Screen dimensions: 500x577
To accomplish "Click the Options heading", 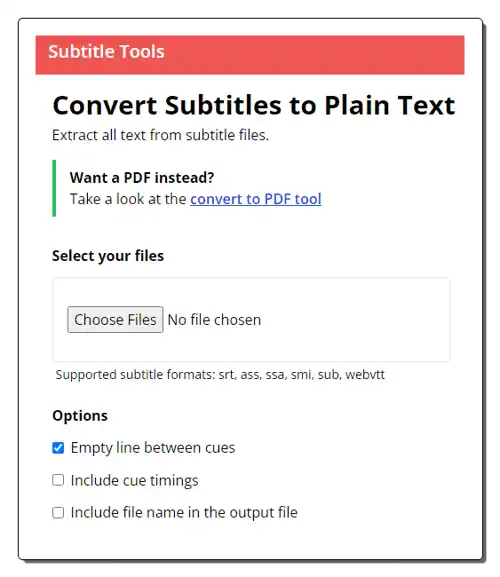I will pyautogui.click(x=80, y=415).
